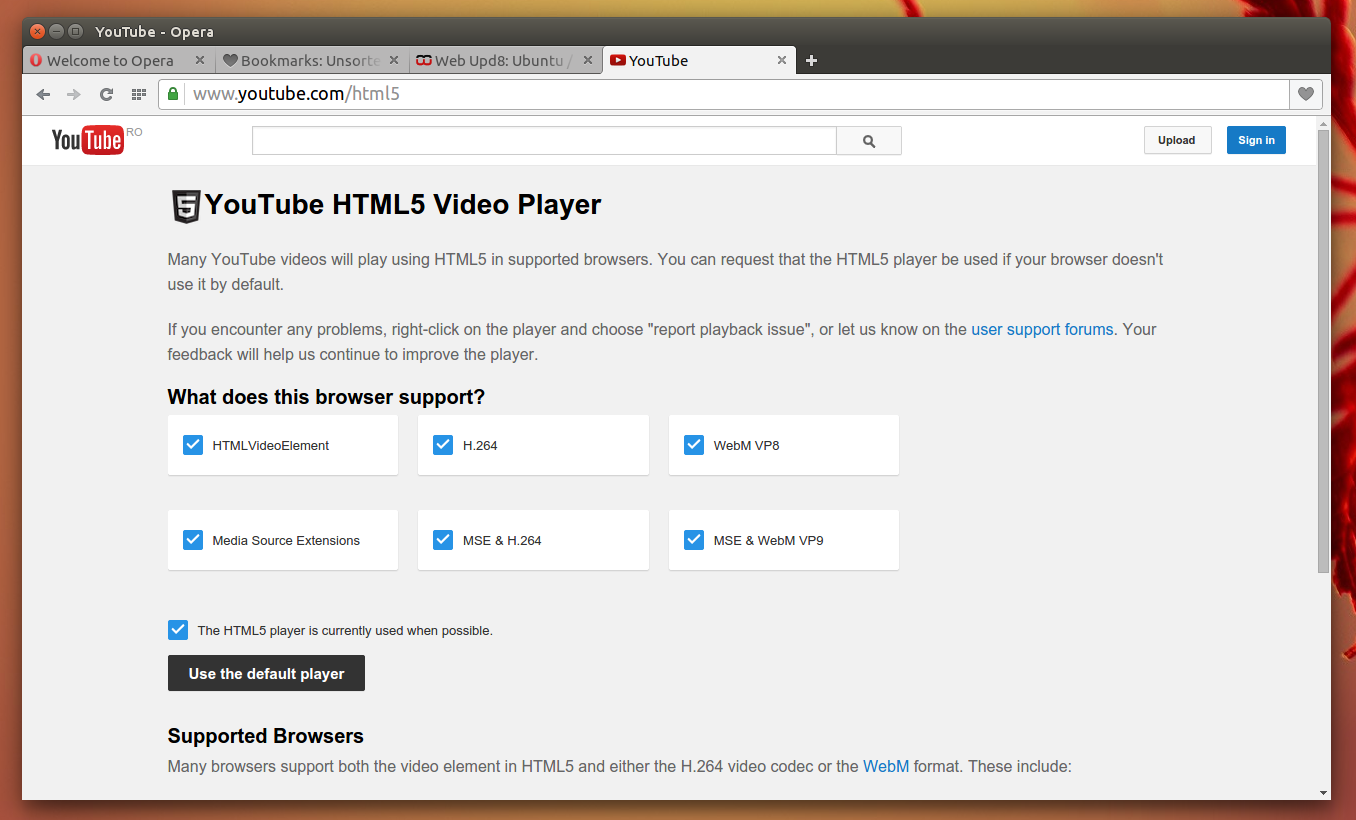
Task: Click the green padlock security icon
Action: pyautogui.click(x=173, y=94)
